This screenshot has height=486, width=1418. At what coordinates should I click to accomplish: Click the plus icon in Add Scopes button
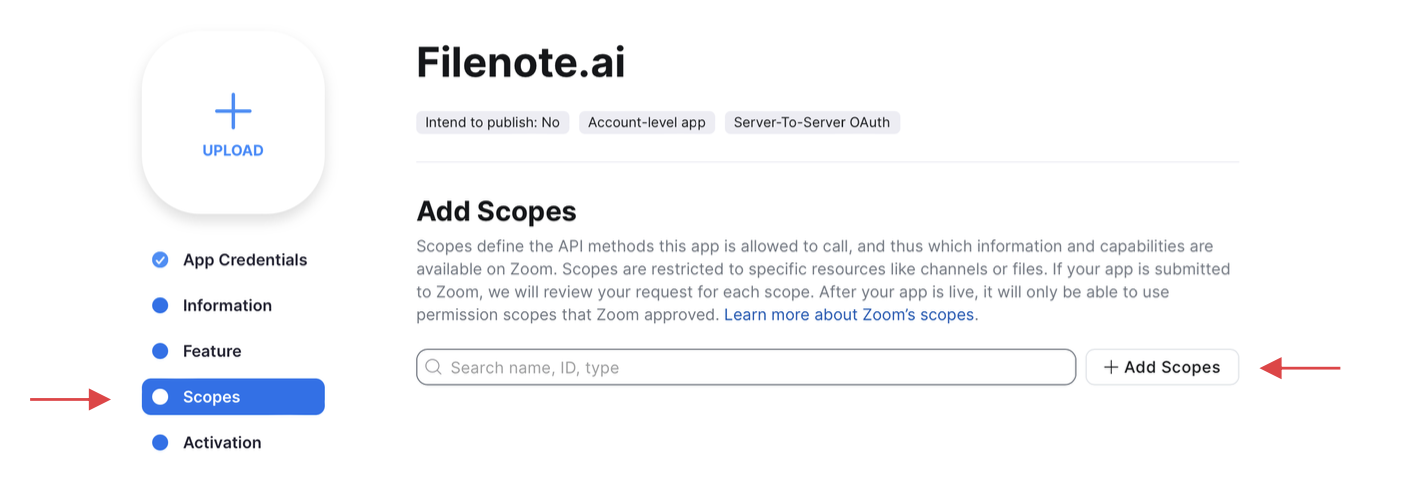point(1111,367)
